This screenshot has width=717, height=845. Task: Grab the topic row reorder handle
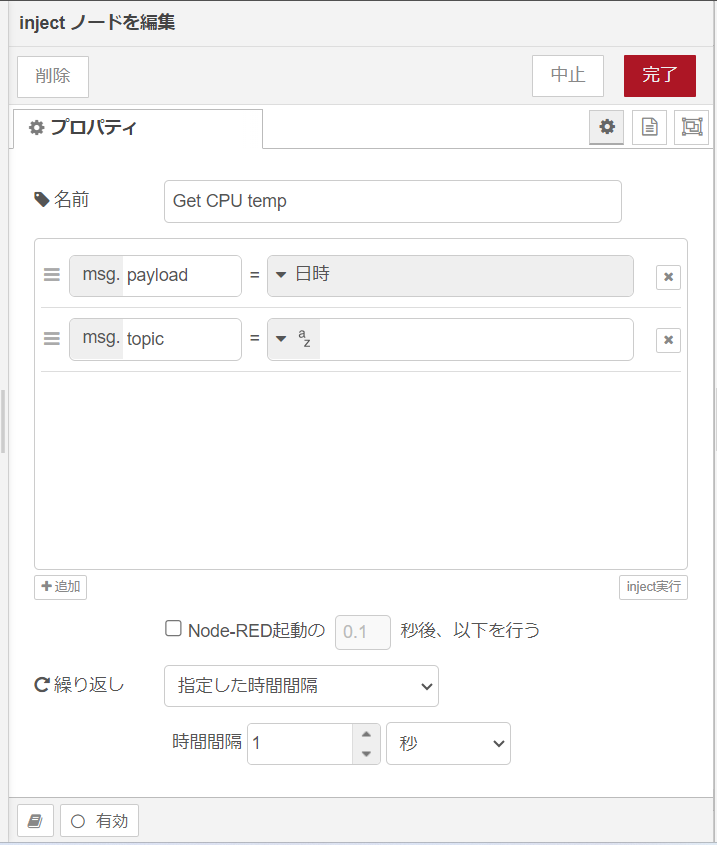pos(52,338)
